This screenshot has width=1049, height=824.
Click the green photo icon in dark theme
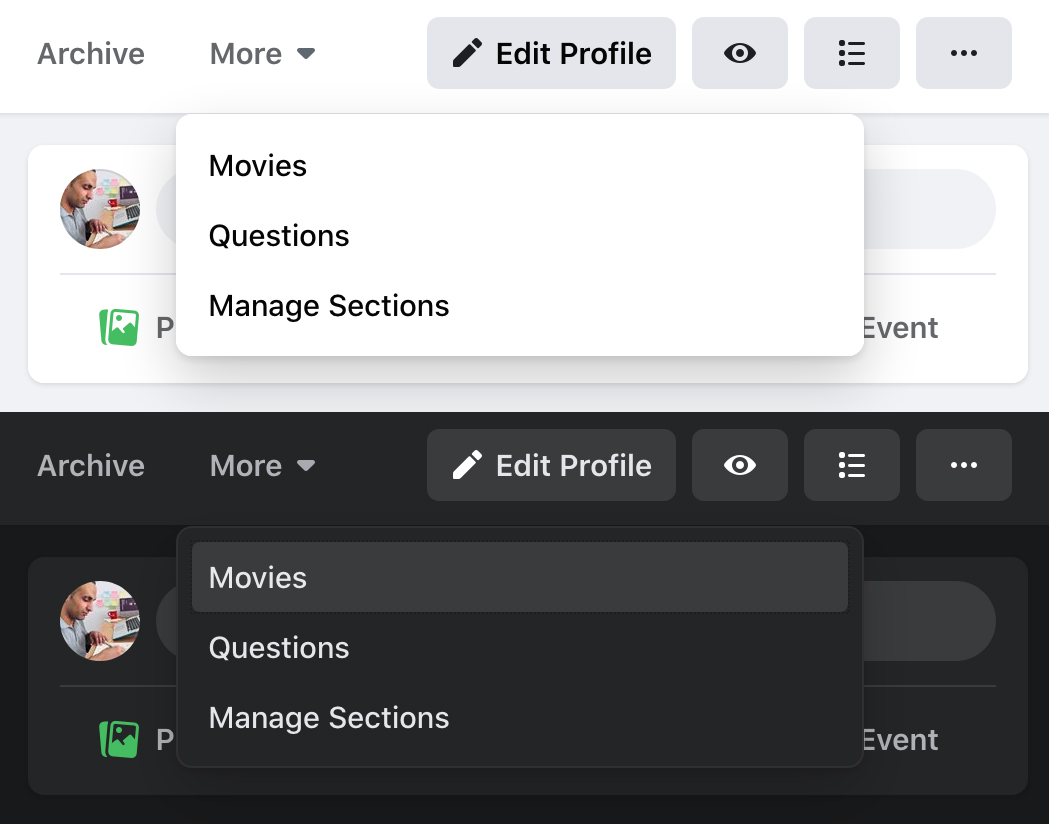(119, 739)
